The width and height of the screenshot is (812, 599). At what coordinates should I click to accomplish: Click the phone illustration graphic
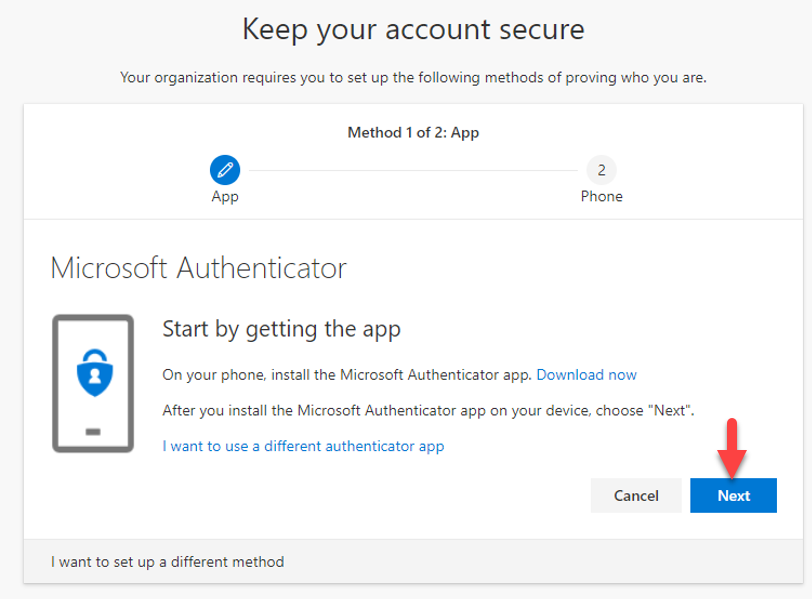click(x=93, y=383)
